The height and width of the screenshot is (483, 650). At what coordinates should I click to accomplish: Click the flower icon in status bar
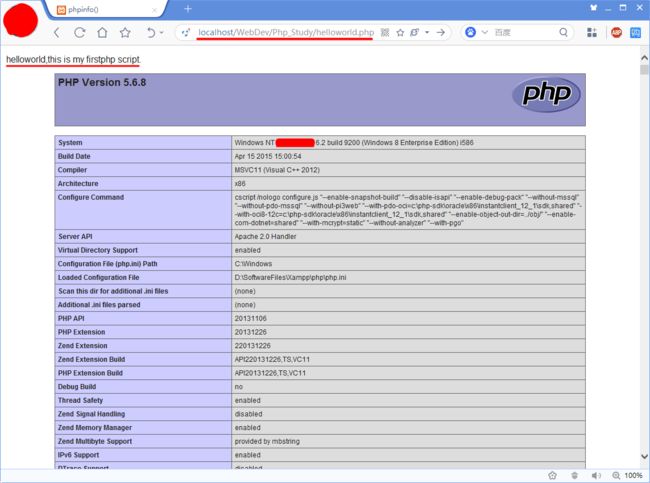pos(552,475)
